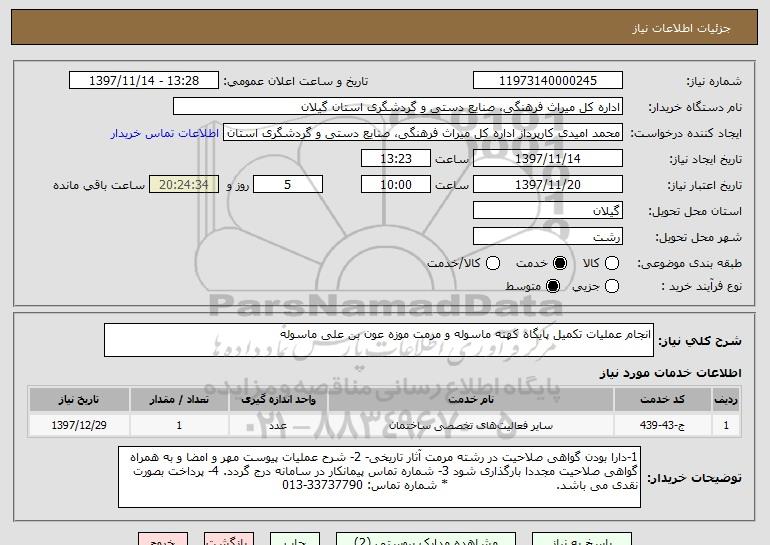Choose the کالا/خدمت radio option
This screenshot has width=770, height=545.
click(493, 263)
